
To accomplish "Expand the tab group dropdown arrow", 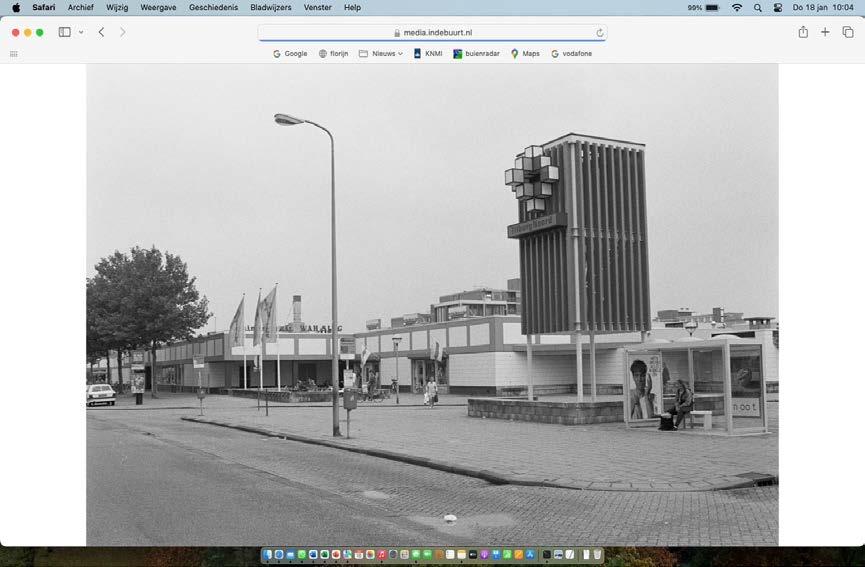I will [x=81, y=32].
